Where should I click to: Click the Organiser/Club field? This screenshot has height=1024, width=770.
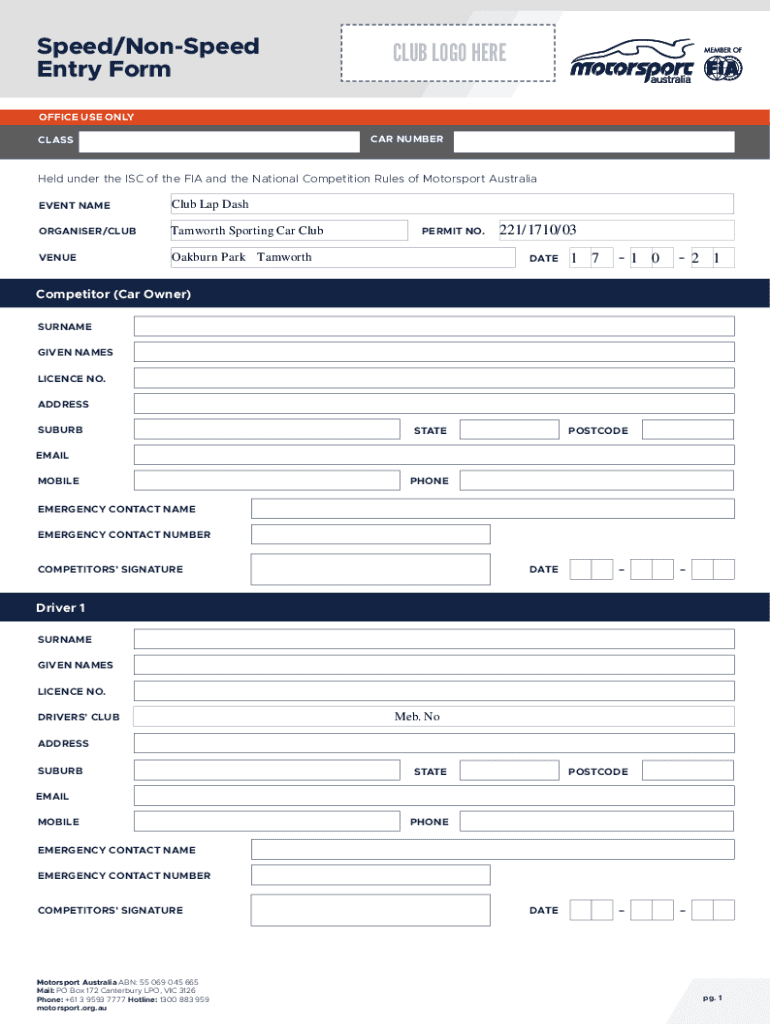pos(288,231)
